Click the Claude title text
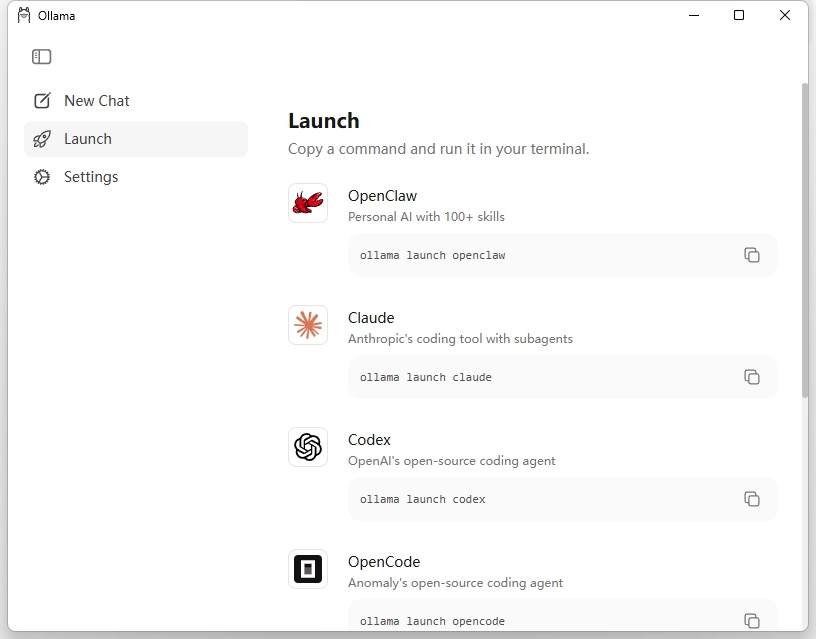816x639 pixels. 371,318
